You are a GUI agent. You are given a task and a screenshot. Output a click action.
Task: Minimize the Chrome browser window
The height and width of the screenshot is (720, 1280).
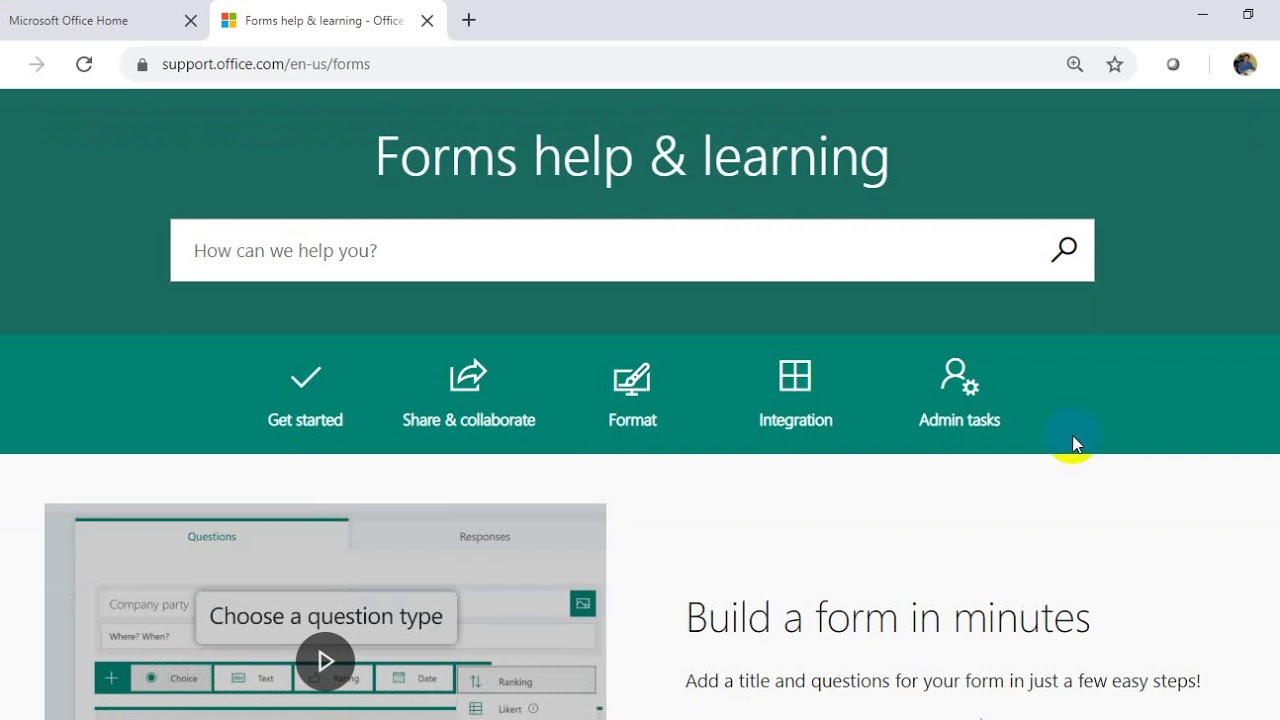[1203, 14]
